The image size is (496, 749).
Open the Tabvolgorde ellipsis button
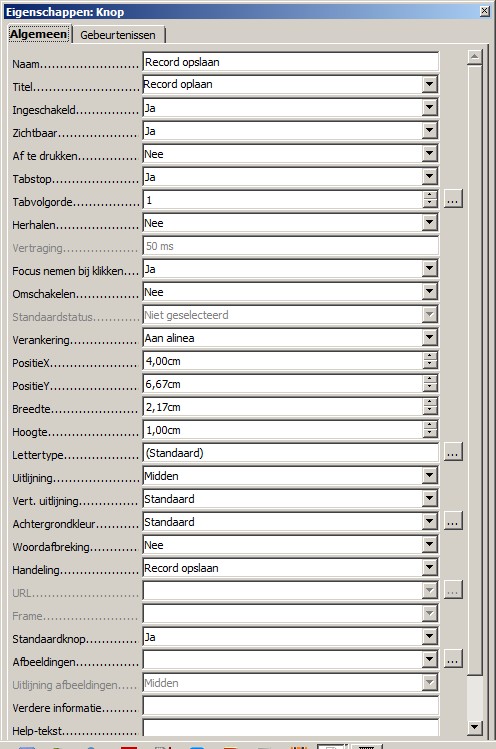(453, 198)
